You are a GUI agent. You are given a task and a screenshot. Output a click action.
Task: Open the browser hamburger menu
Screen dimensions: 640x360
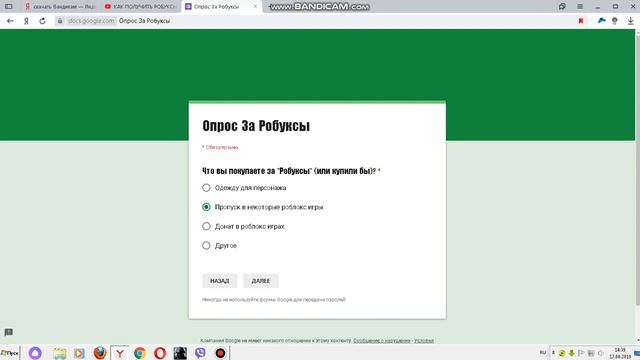(x=580, y=7)
